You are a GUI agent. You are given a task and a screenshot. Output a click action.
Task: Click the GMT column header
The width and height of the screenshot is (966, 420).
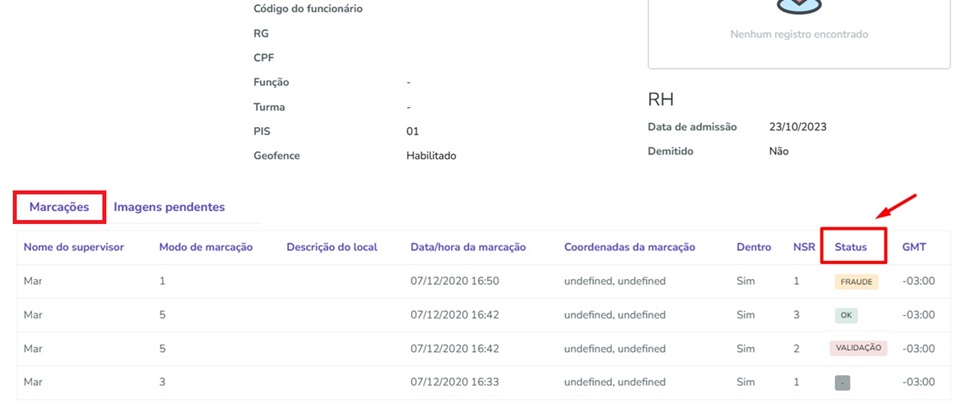[x=914, y=247]
